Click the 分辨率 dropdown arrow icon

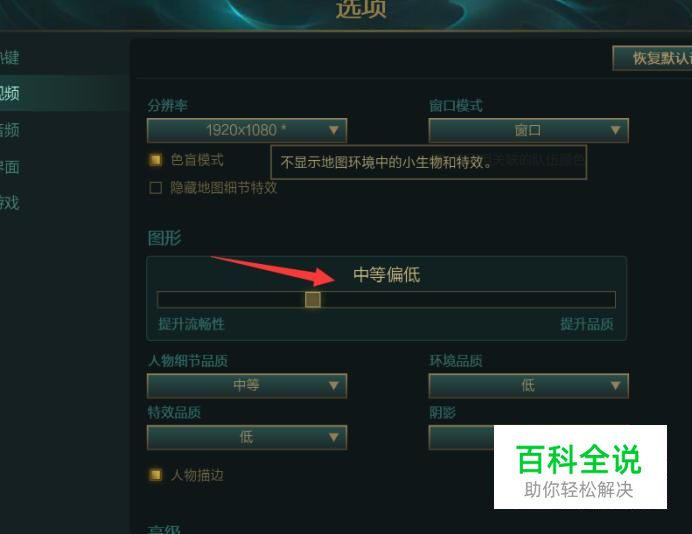point(334,130)
